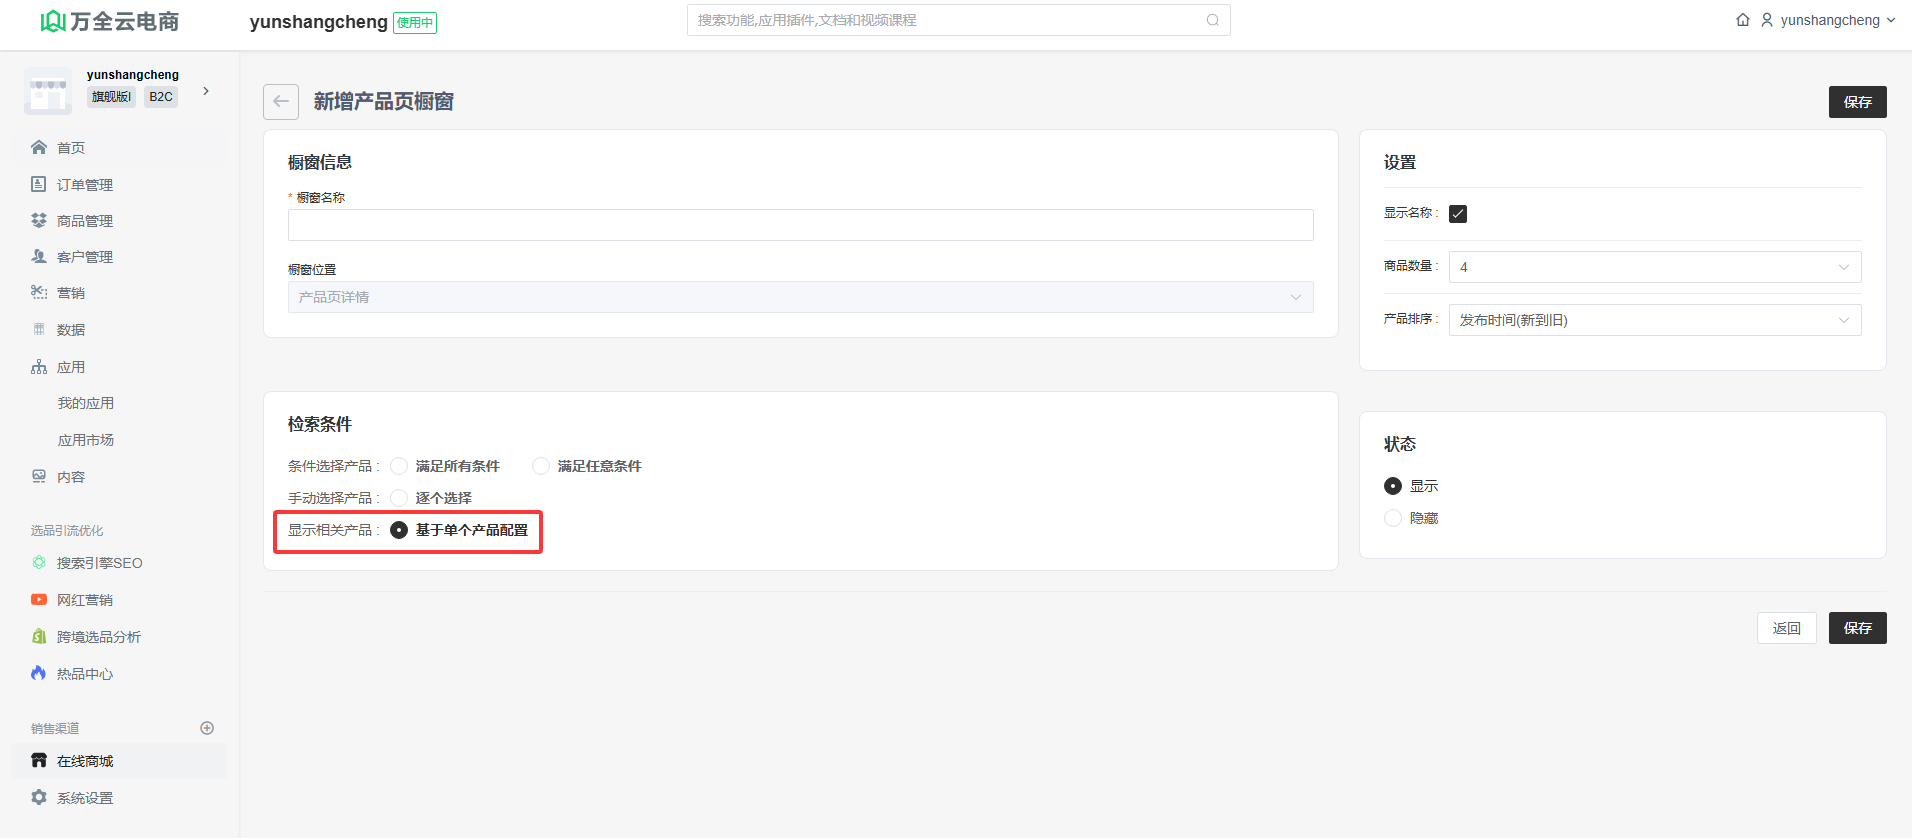Screen dimensions: 1912x838
Task: Open 网红营销 in the sidebar
Action: point(85,600)
